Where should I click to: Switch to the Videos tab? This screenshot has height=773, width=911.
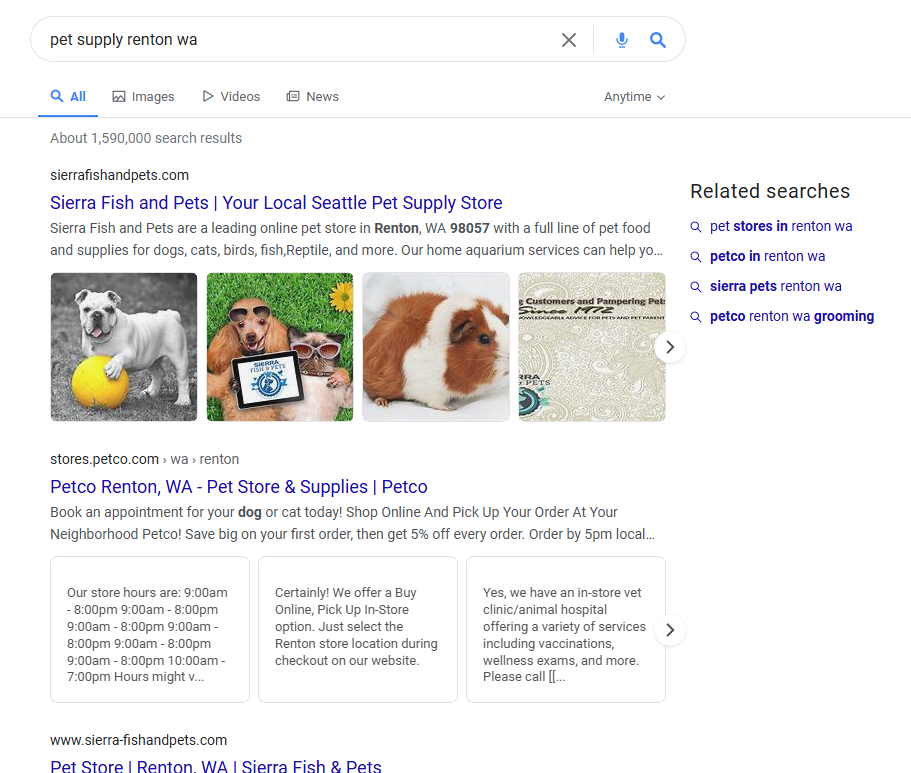tap(231, 97)
